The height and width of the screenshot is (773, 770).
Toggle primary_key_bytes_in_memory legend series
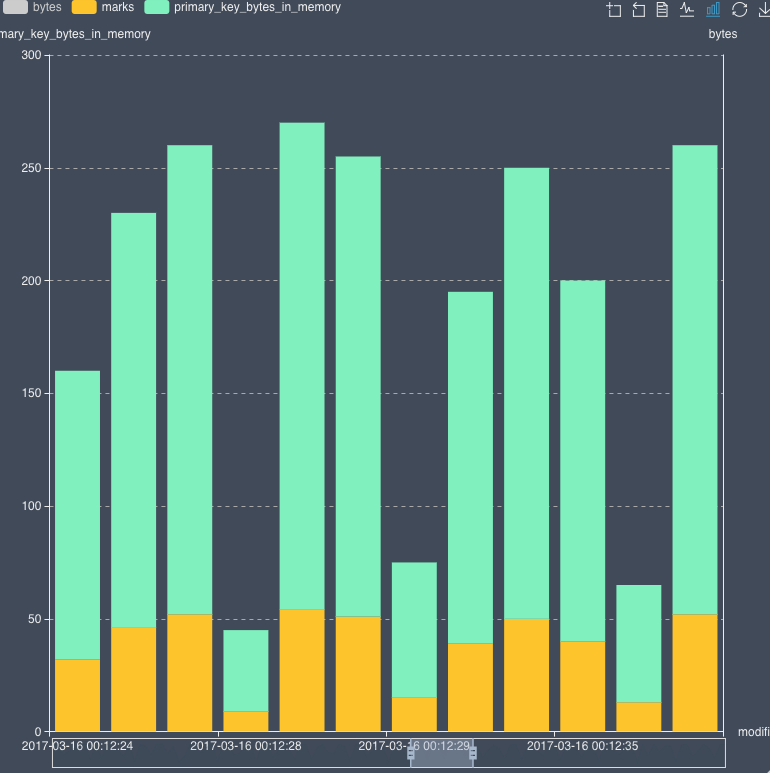(257, 7)
